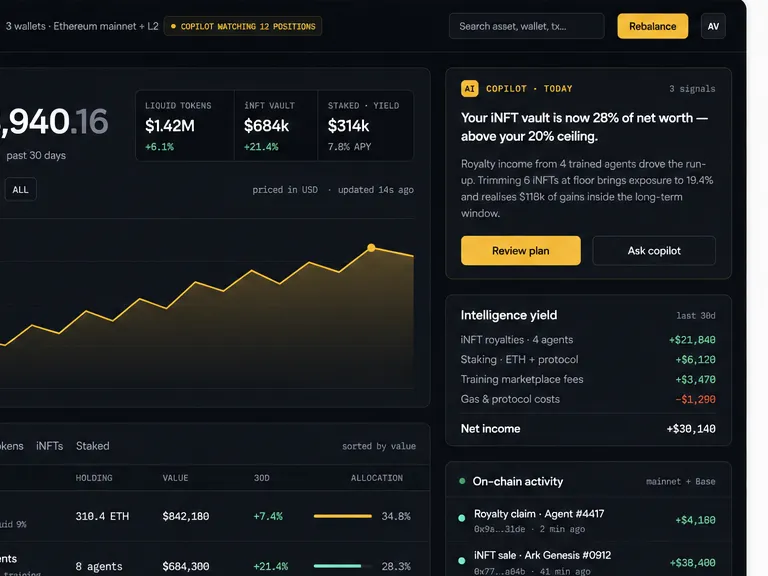The height and width of the screenshot is (576, 768).
Task: Open the Royalty claim · Agent #4417 entry
Action: [x=588, y=521]
